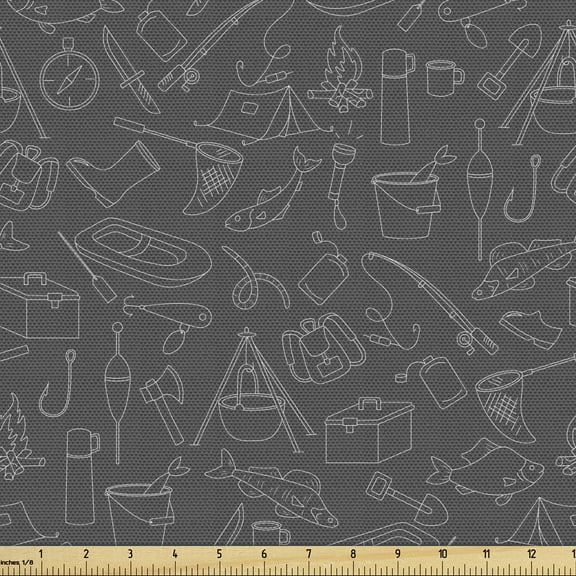Click the ruler number 9
Screen dimensions: 576x576
(x=397, y=554)
